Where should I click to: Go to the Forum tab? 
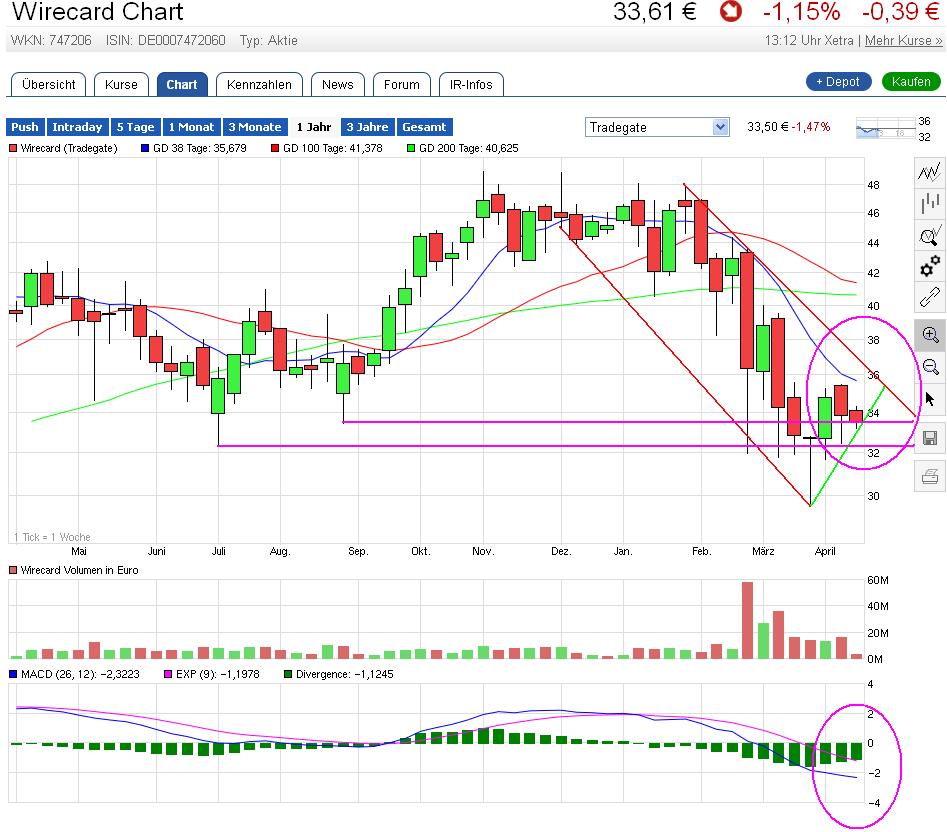(x=402, y=85)
